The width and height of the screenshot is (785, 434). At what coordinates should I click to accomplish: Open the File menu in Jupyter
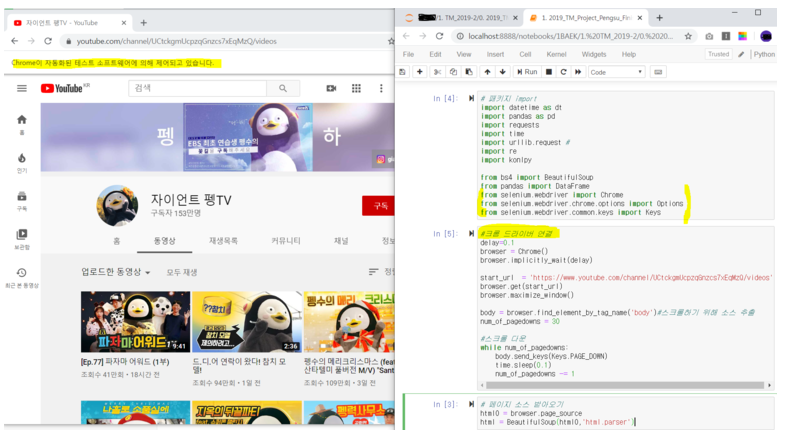coord(409,54)
